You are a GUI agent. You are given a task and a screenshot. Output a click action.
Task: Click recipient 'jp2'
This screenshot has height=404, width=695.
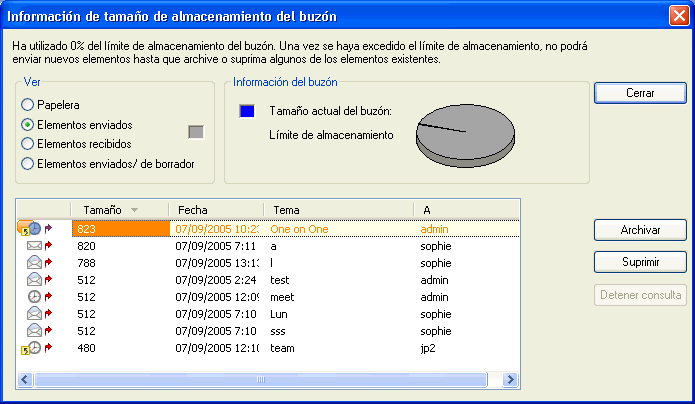point(428,349)
